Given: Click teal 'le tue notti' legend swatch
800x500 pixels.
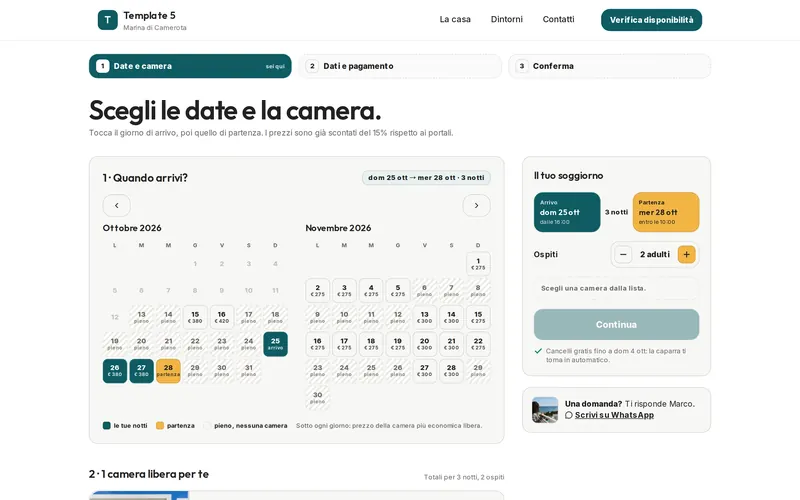Looking at the screenshot, I should point(107,426).
